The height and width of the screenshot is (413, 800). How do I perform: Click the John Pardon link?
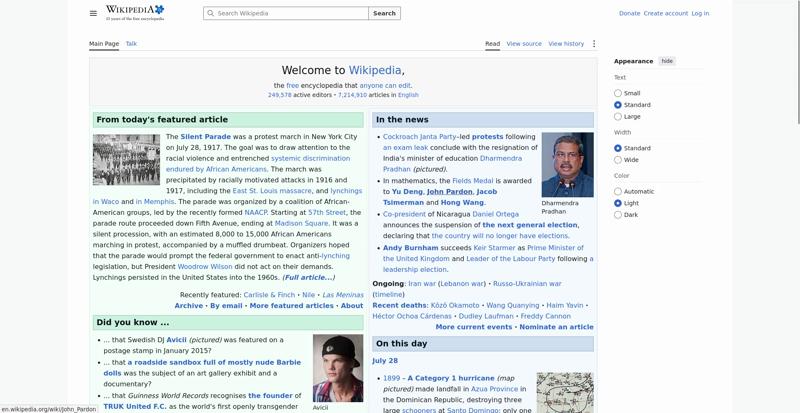(x=449, y=192)
